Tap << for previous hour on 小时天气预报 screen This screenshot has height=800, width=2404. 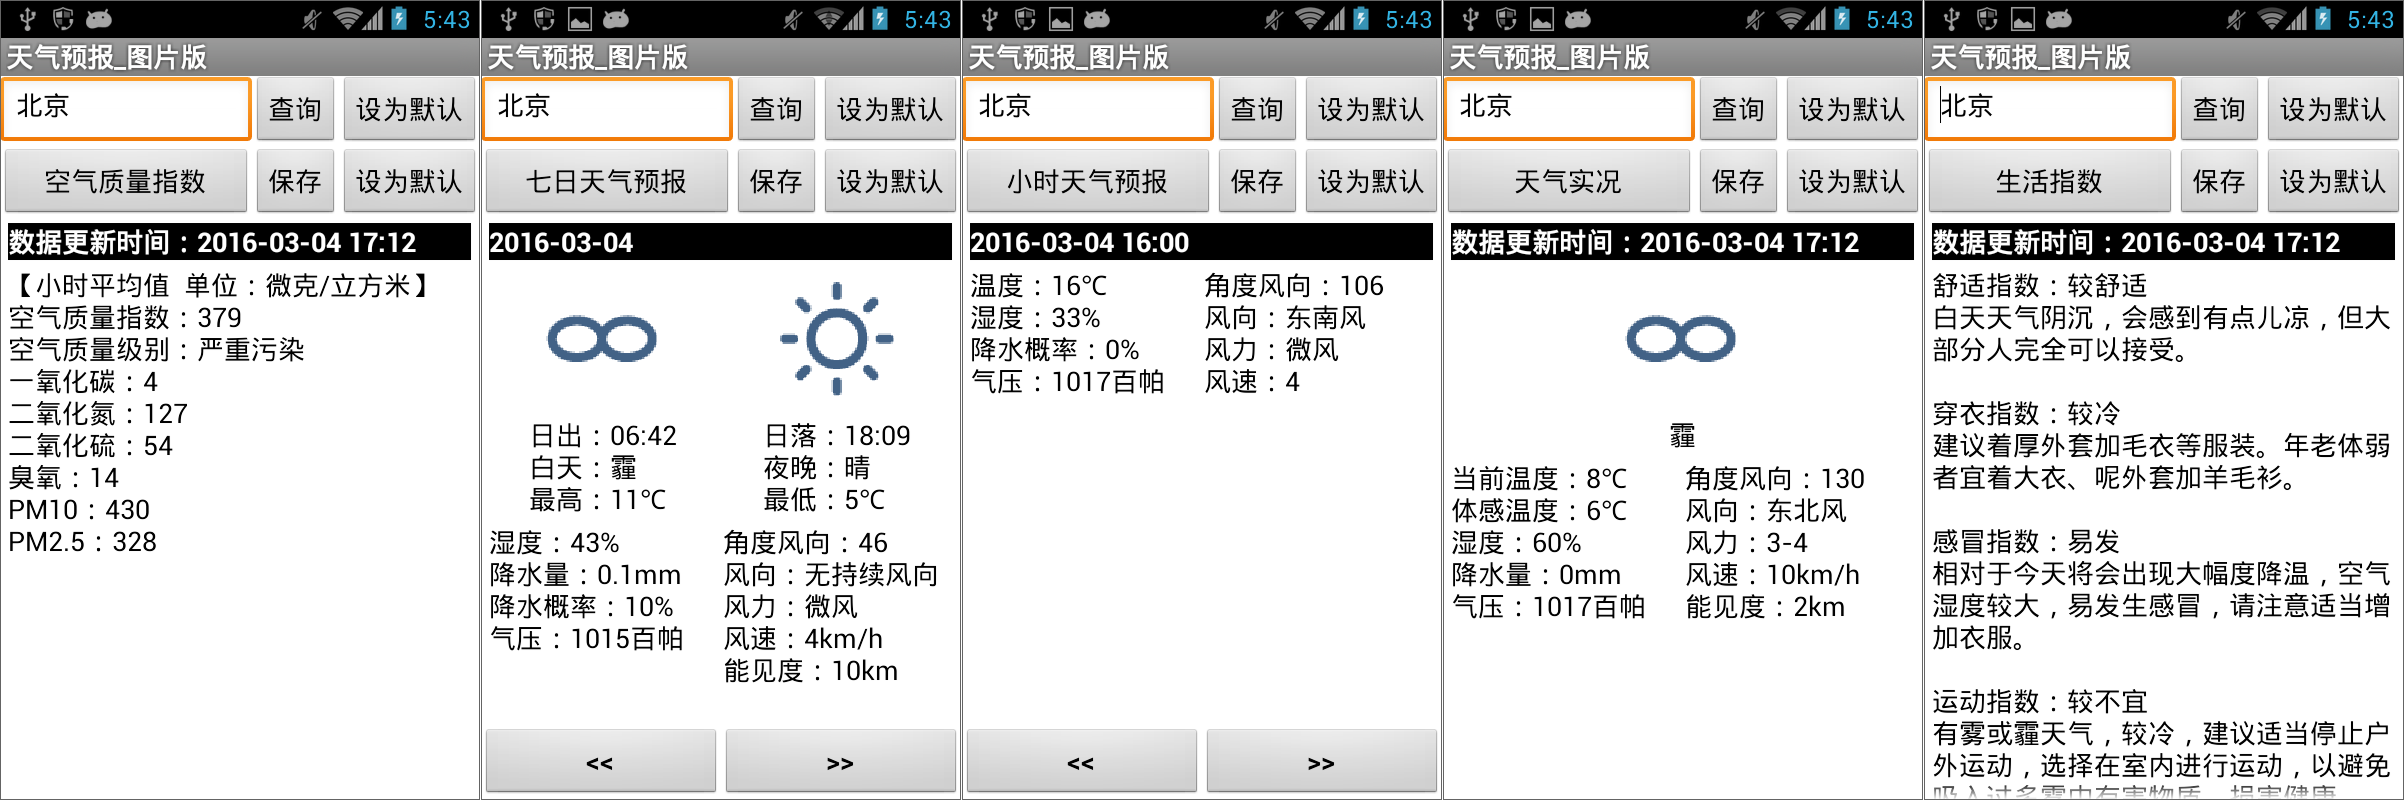1081,762
